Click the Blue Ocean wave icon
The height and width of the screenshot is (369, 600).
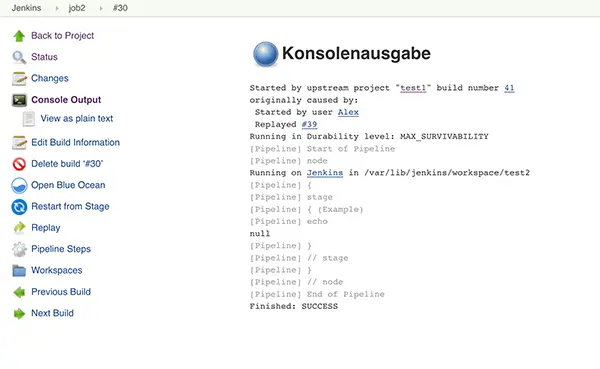(19, 185)
